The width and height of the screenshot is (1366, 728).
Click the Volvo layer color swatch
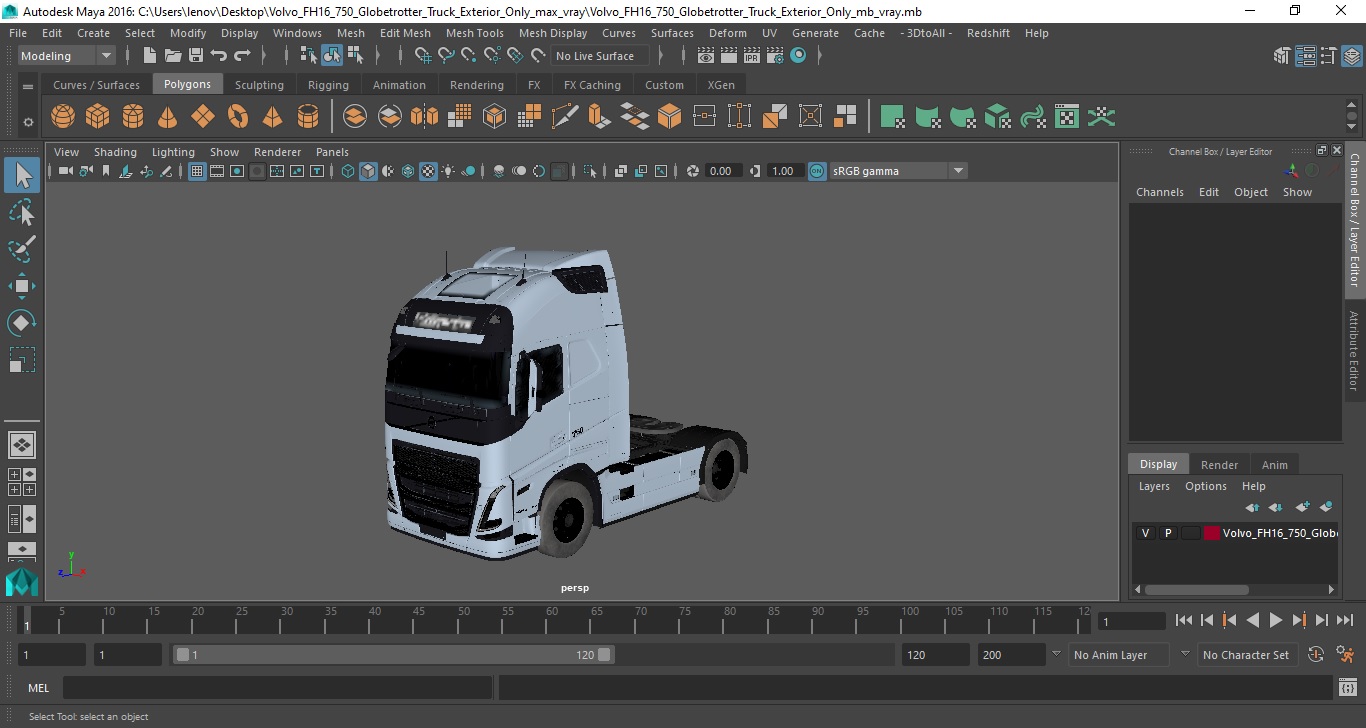pyautogui.click(x=1211, y=533)
